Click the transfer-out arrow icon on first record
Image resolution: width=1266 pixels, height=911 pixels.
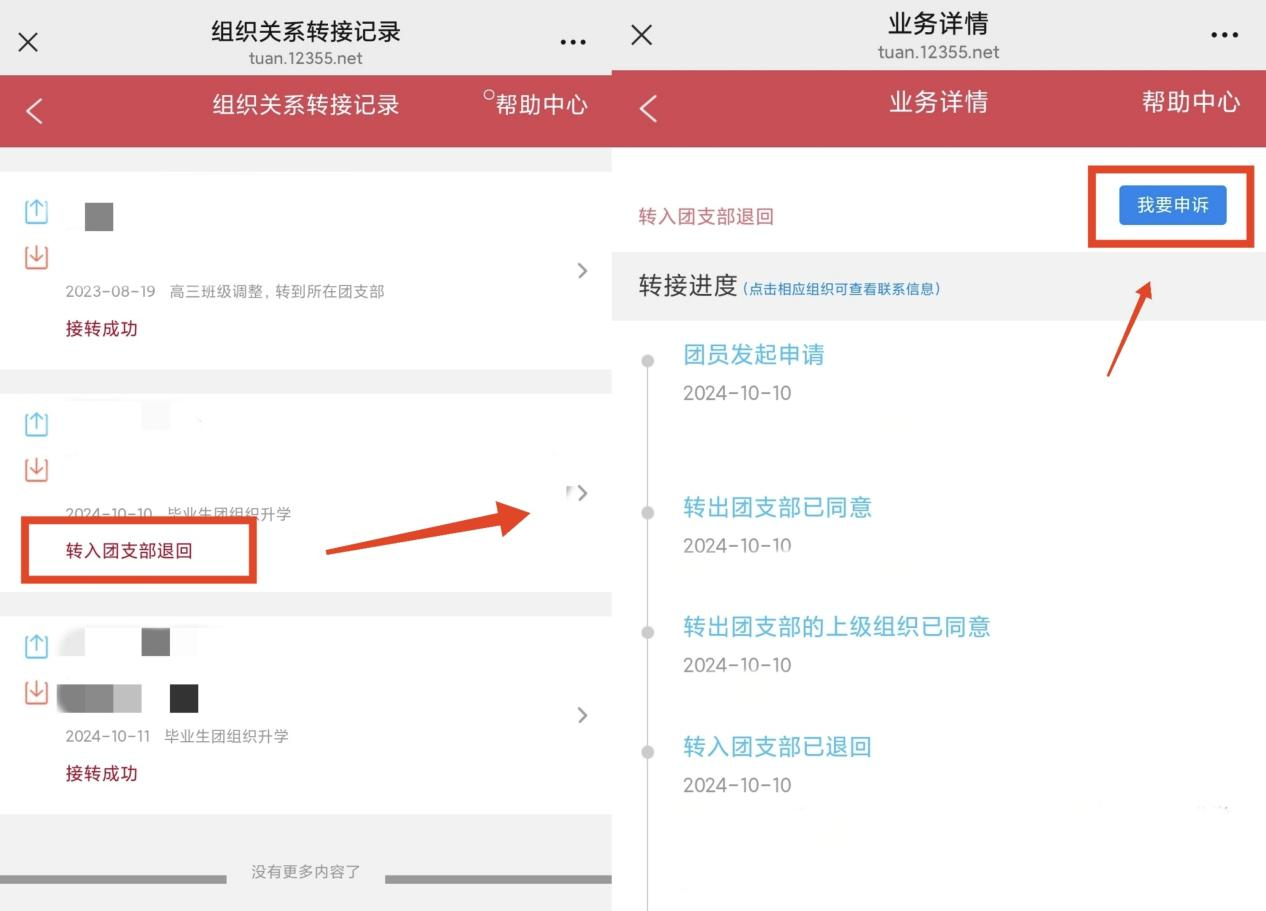[x=36, y=211]
